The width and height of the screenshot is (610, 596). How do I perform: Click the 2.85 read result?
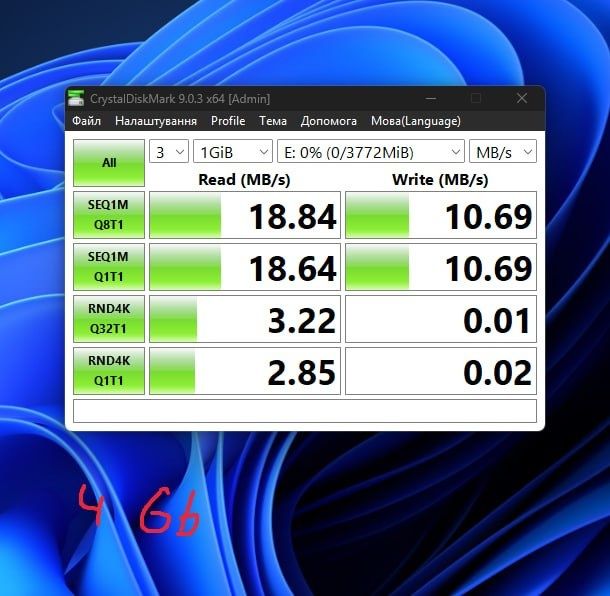245,371
